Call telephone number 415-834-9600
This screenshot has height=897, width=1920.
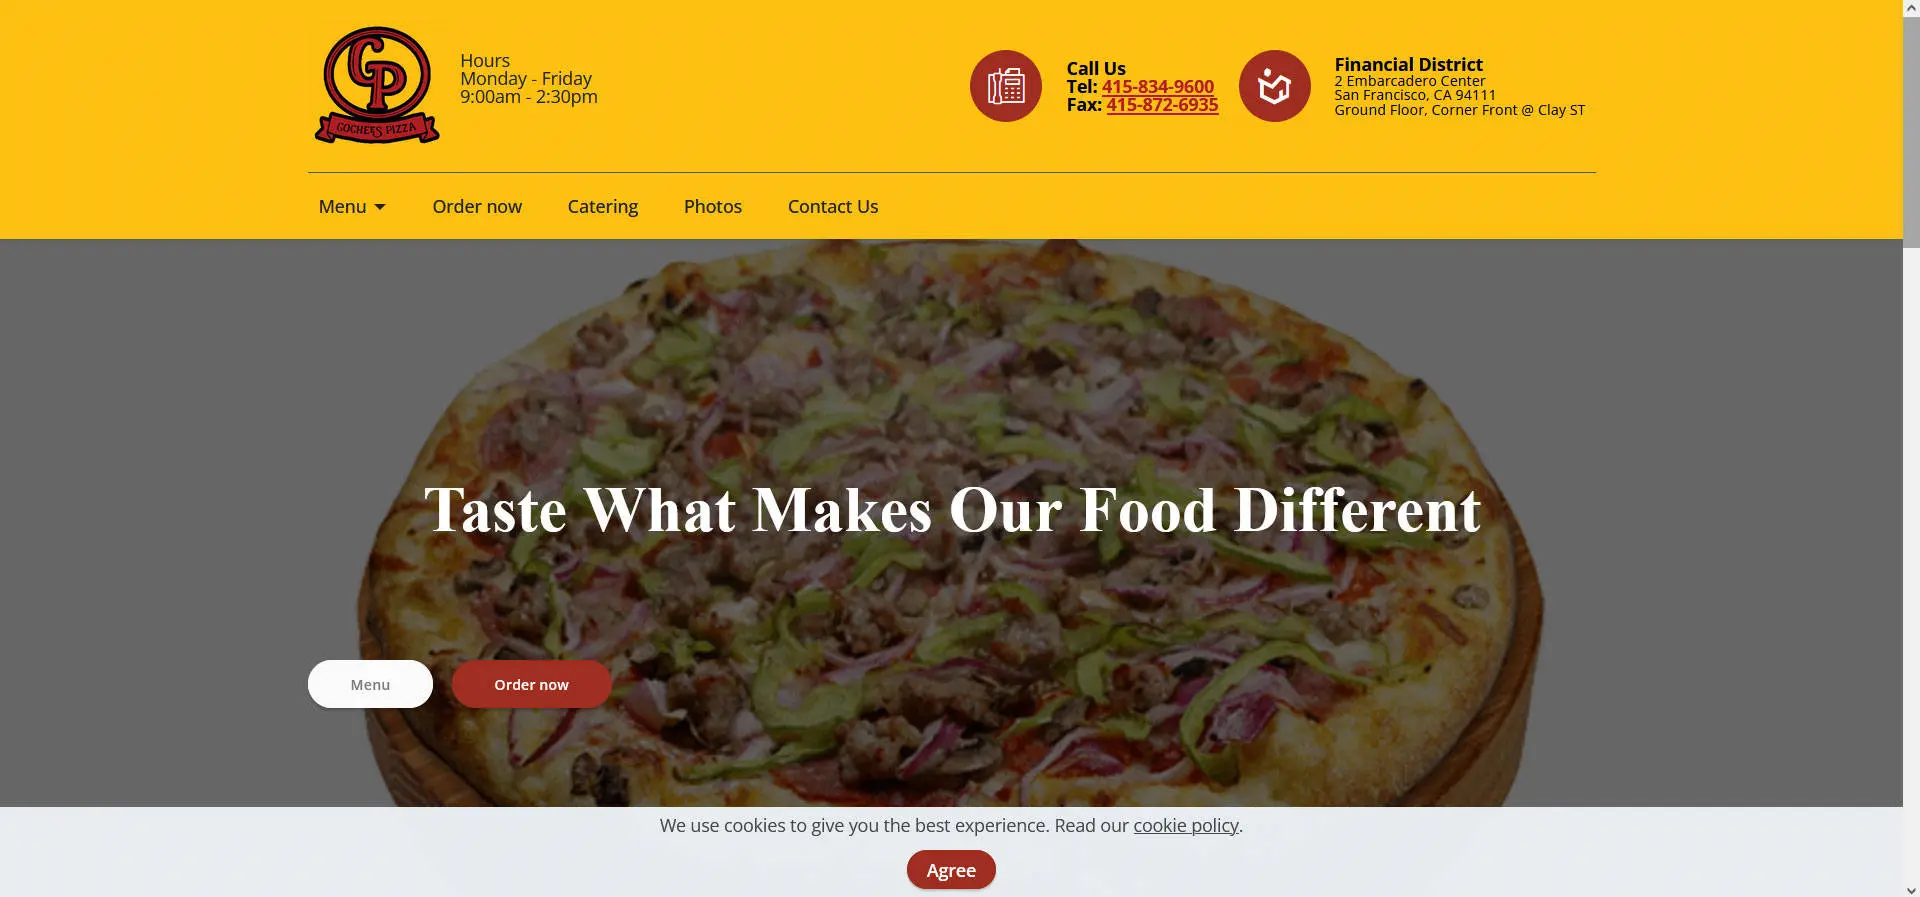1158,86
